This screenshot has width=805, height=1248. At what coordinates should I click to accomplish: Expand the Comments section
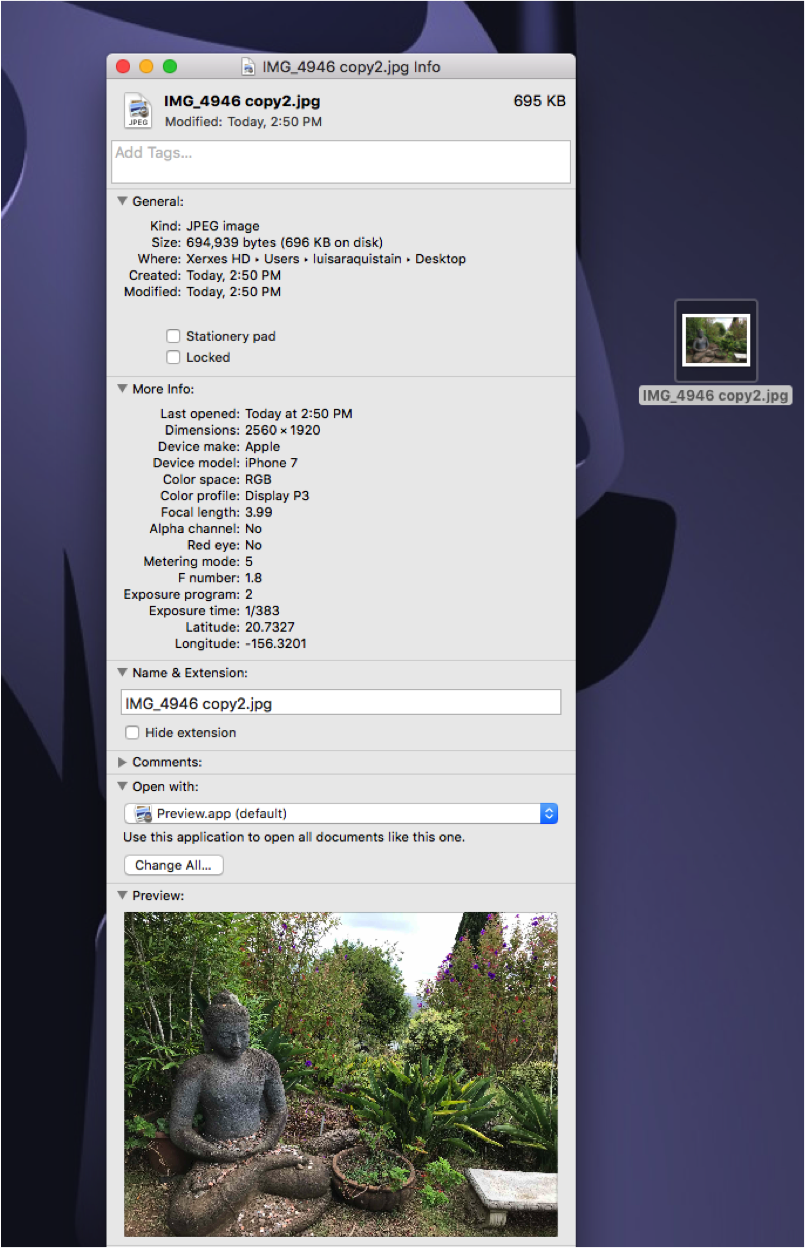[x=122, y=762]
